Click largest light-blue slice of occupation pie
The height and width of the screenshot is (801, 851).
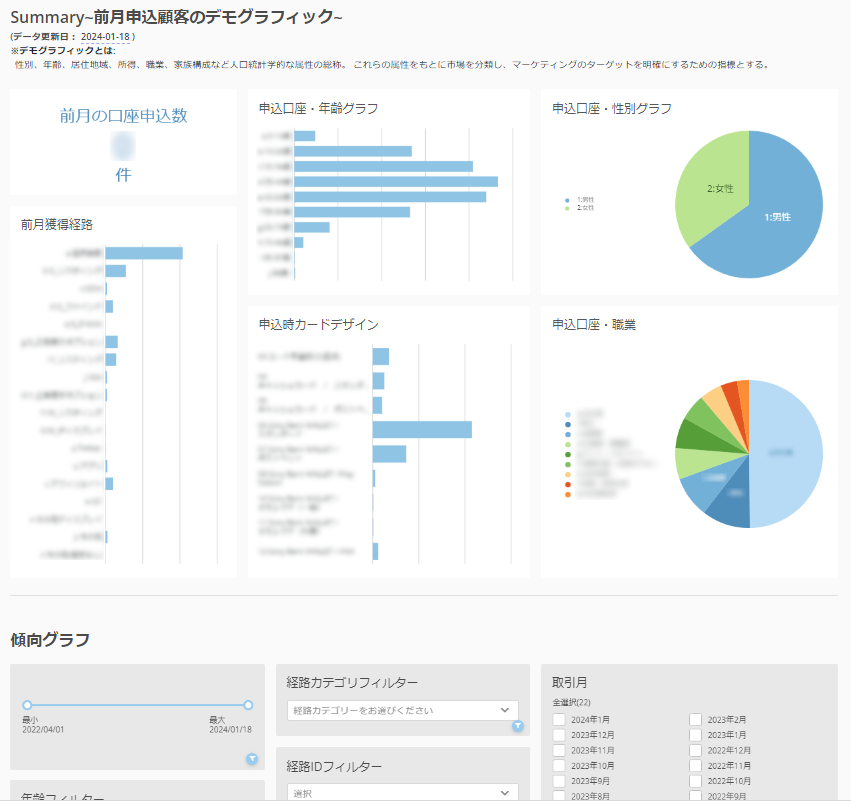787,453
